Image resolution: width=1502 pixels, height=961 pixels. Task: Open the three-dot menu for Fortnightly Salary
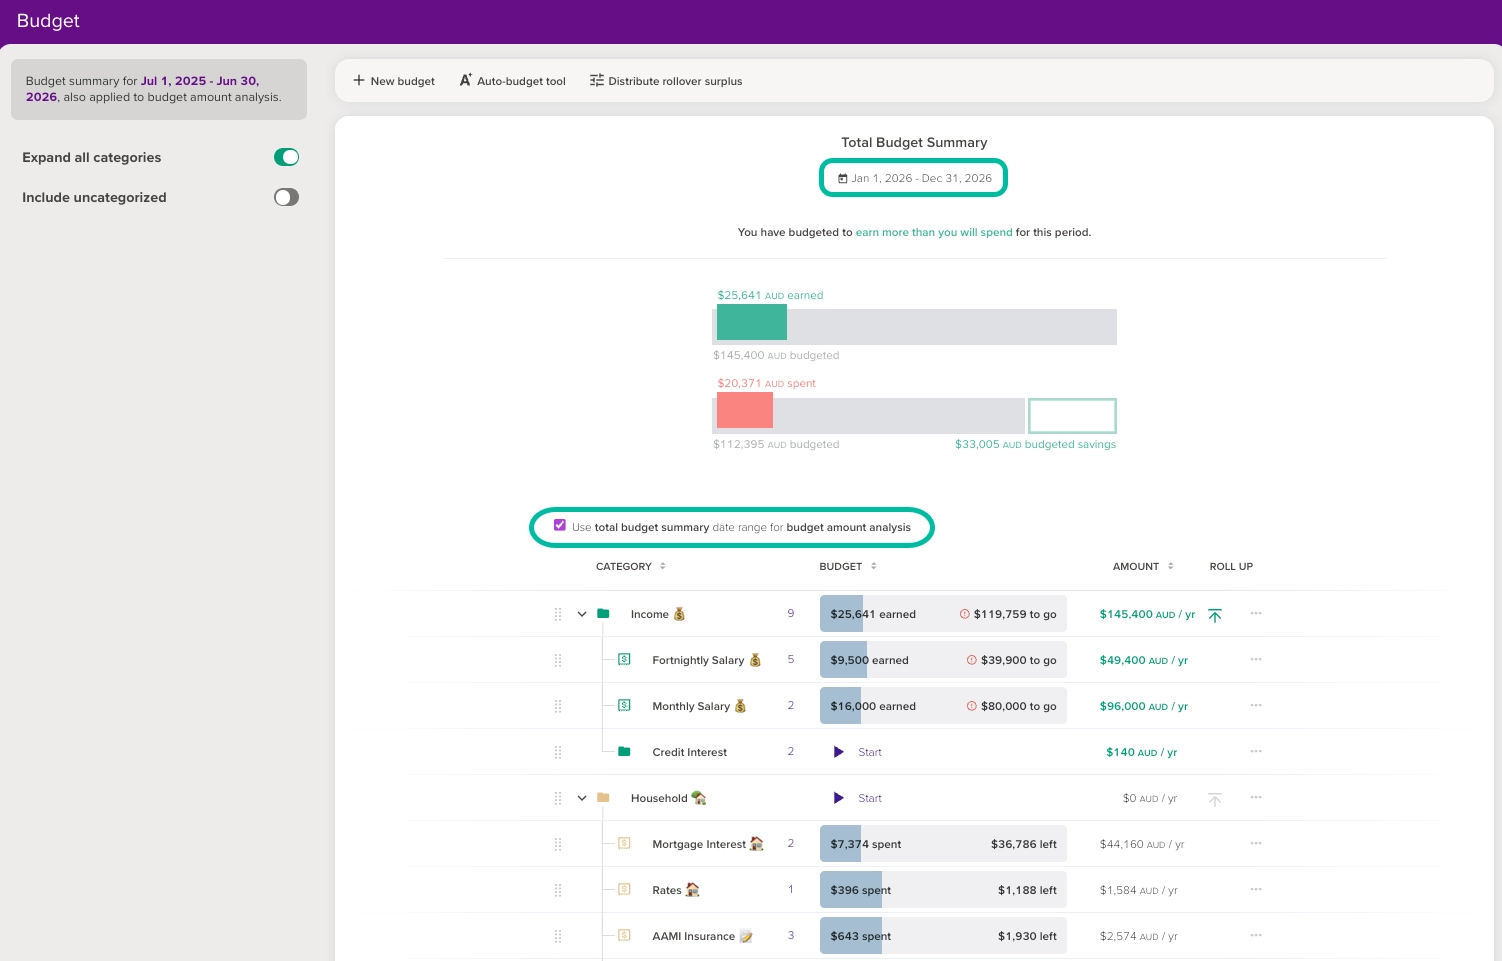1256,660
